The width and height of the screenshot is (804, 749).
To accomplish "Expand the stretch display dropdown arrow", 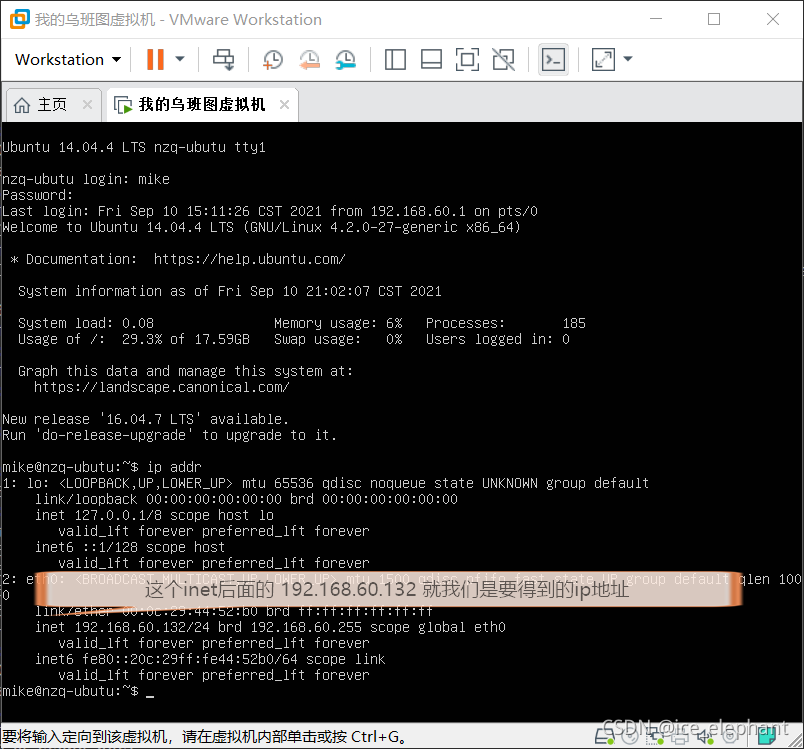I will [628, 59].
